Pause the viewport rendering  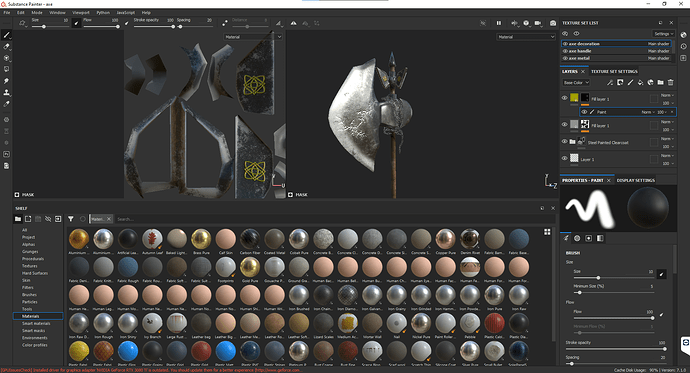(499, 23)
